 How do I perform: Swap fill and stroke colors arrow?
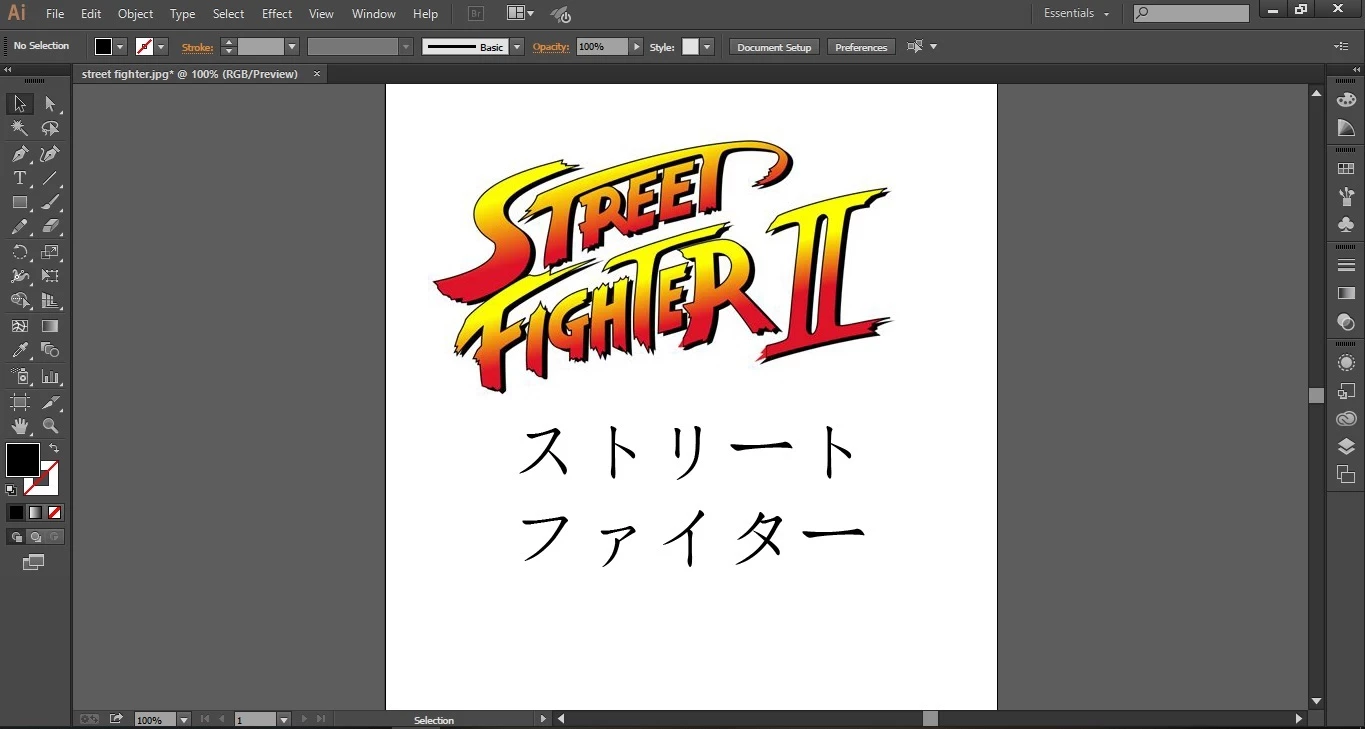coord(55,448)
